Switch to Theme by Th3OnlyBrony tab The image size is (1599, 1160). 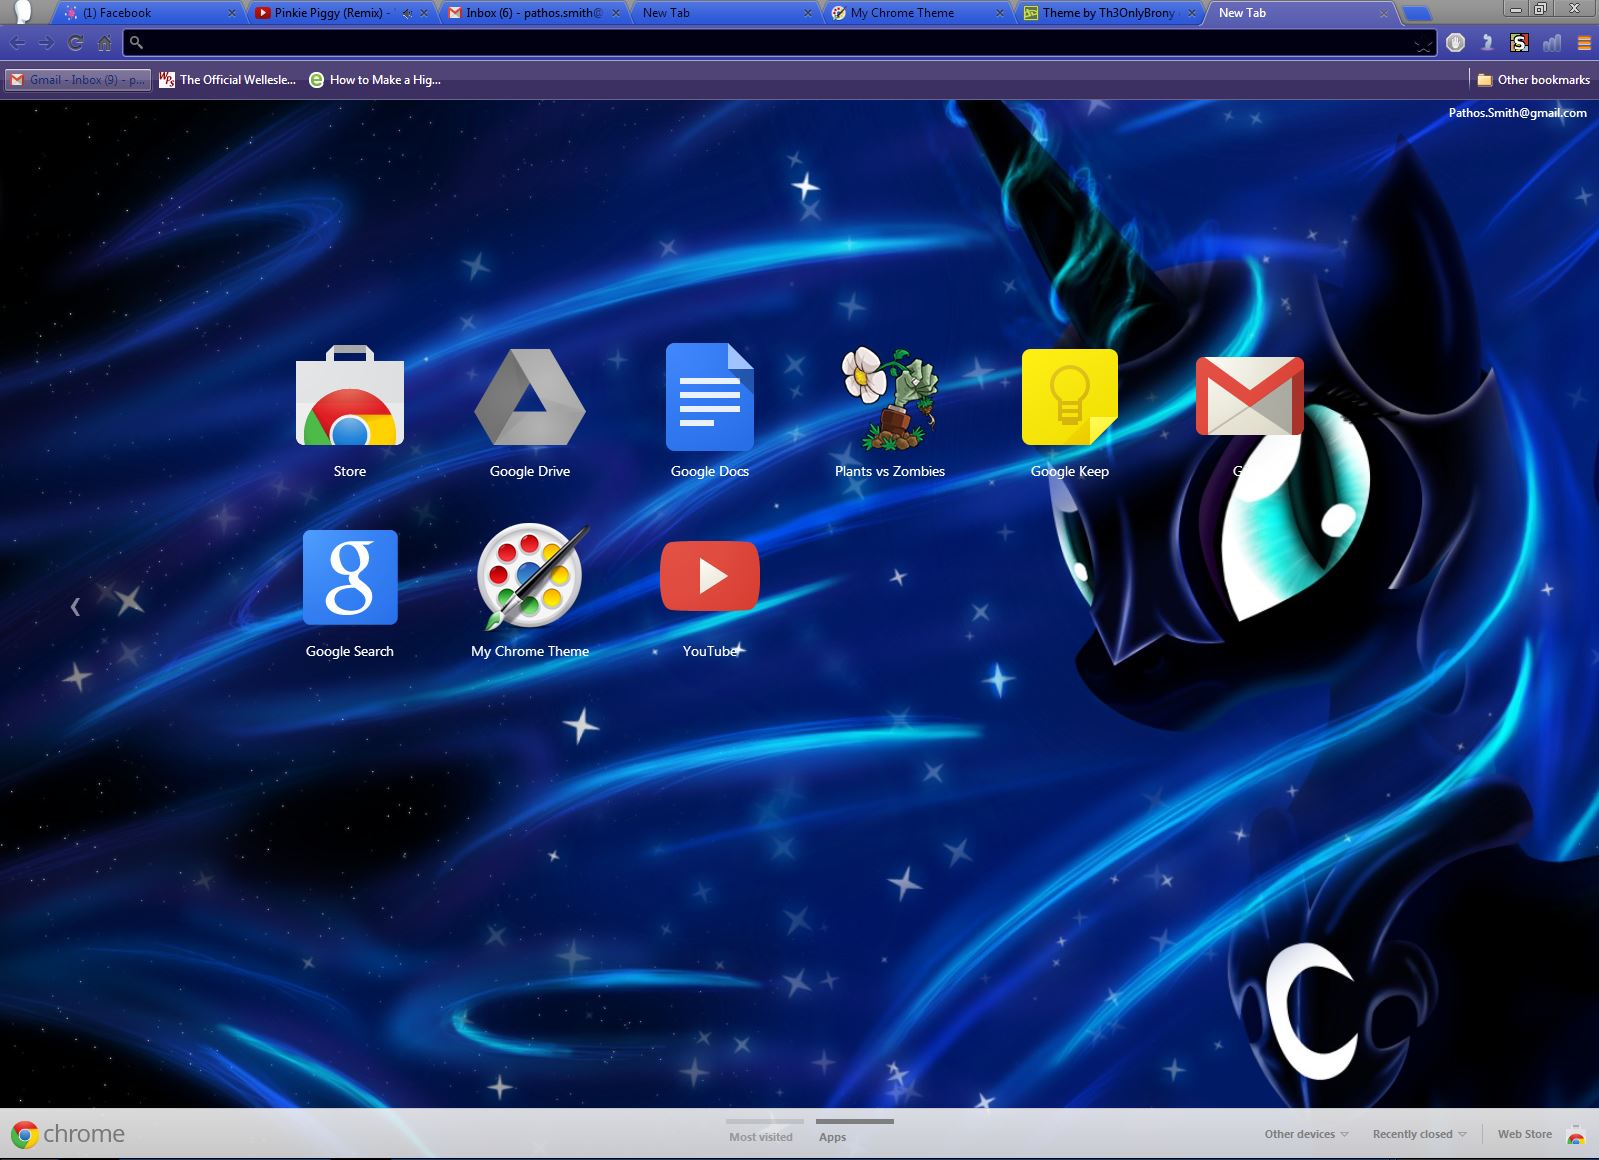pyautogui.click(x=1109, y=13)
